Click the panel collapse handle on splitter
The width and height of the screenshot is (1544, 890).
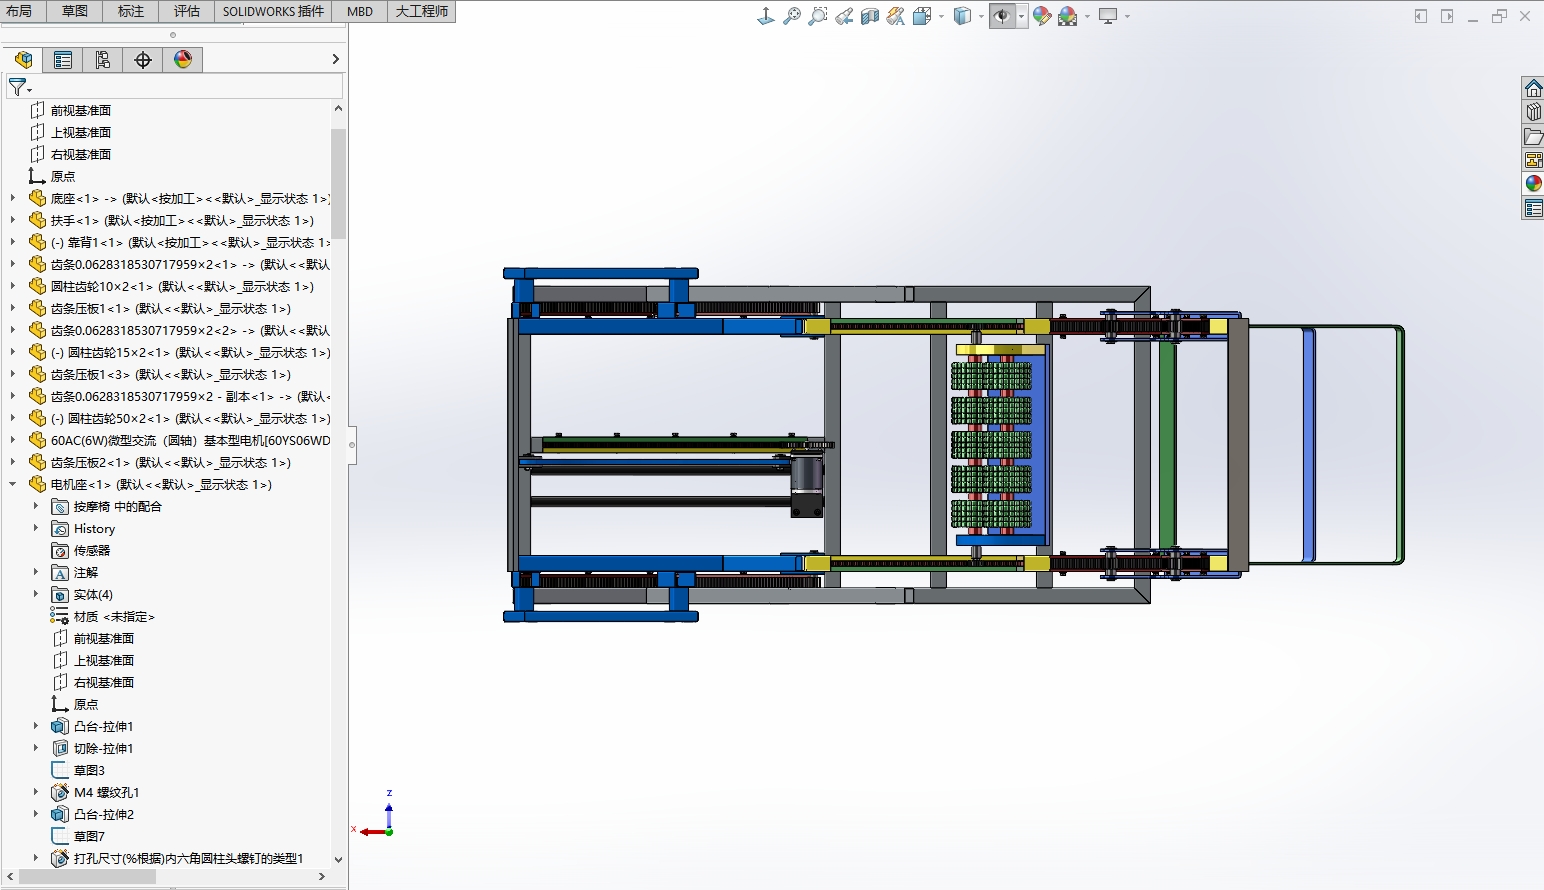(x=352, y=445)
